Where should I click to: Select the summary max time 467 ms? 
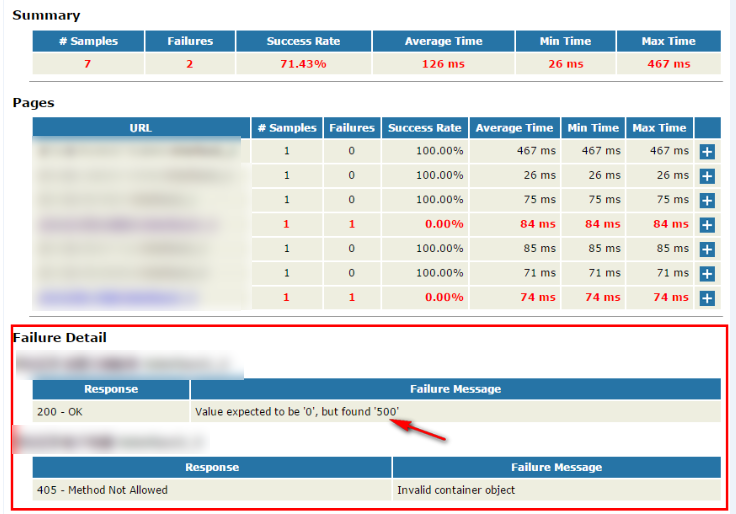pyautogui.click(x=669, y=64)
